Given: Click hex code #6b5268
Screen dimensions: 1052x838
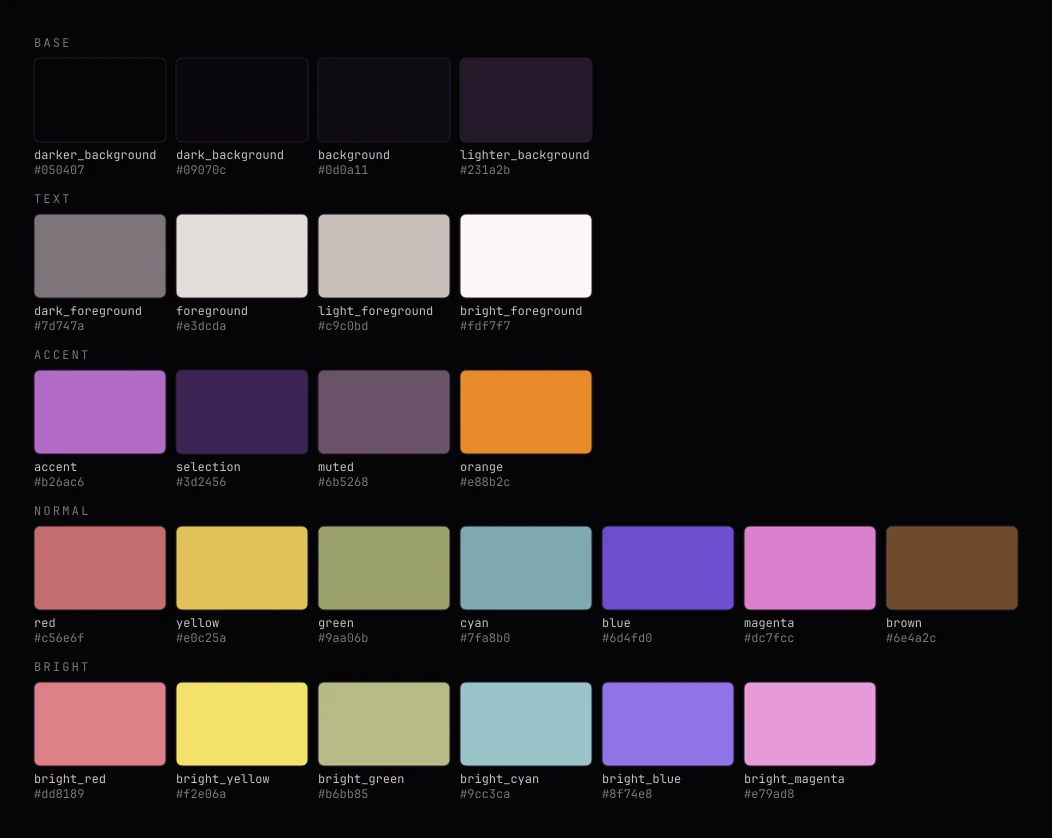Looking at the screenshot, I should [x=343, y=482].
